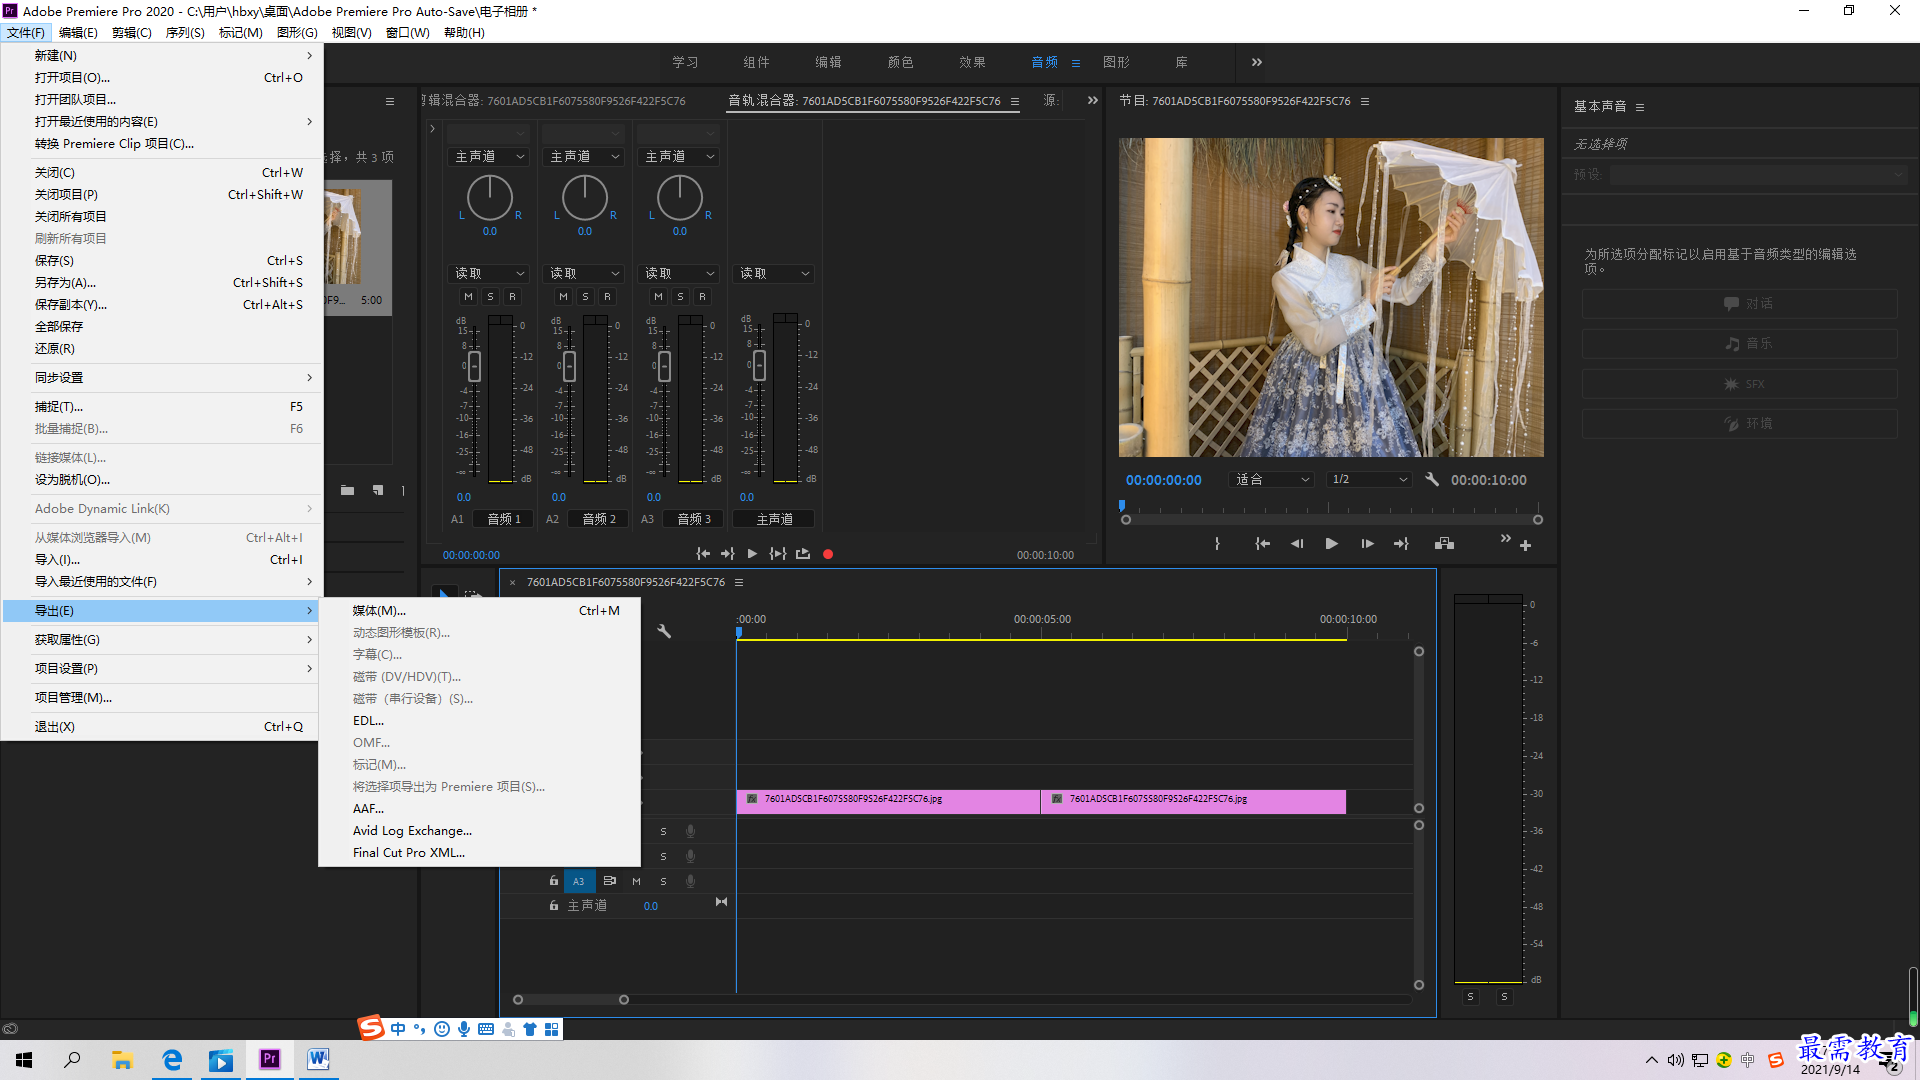Click 导入(I)... in the File menu
Image resolution: width=1920 pixels, height=1080 pixels.
(x=162, y=560)
